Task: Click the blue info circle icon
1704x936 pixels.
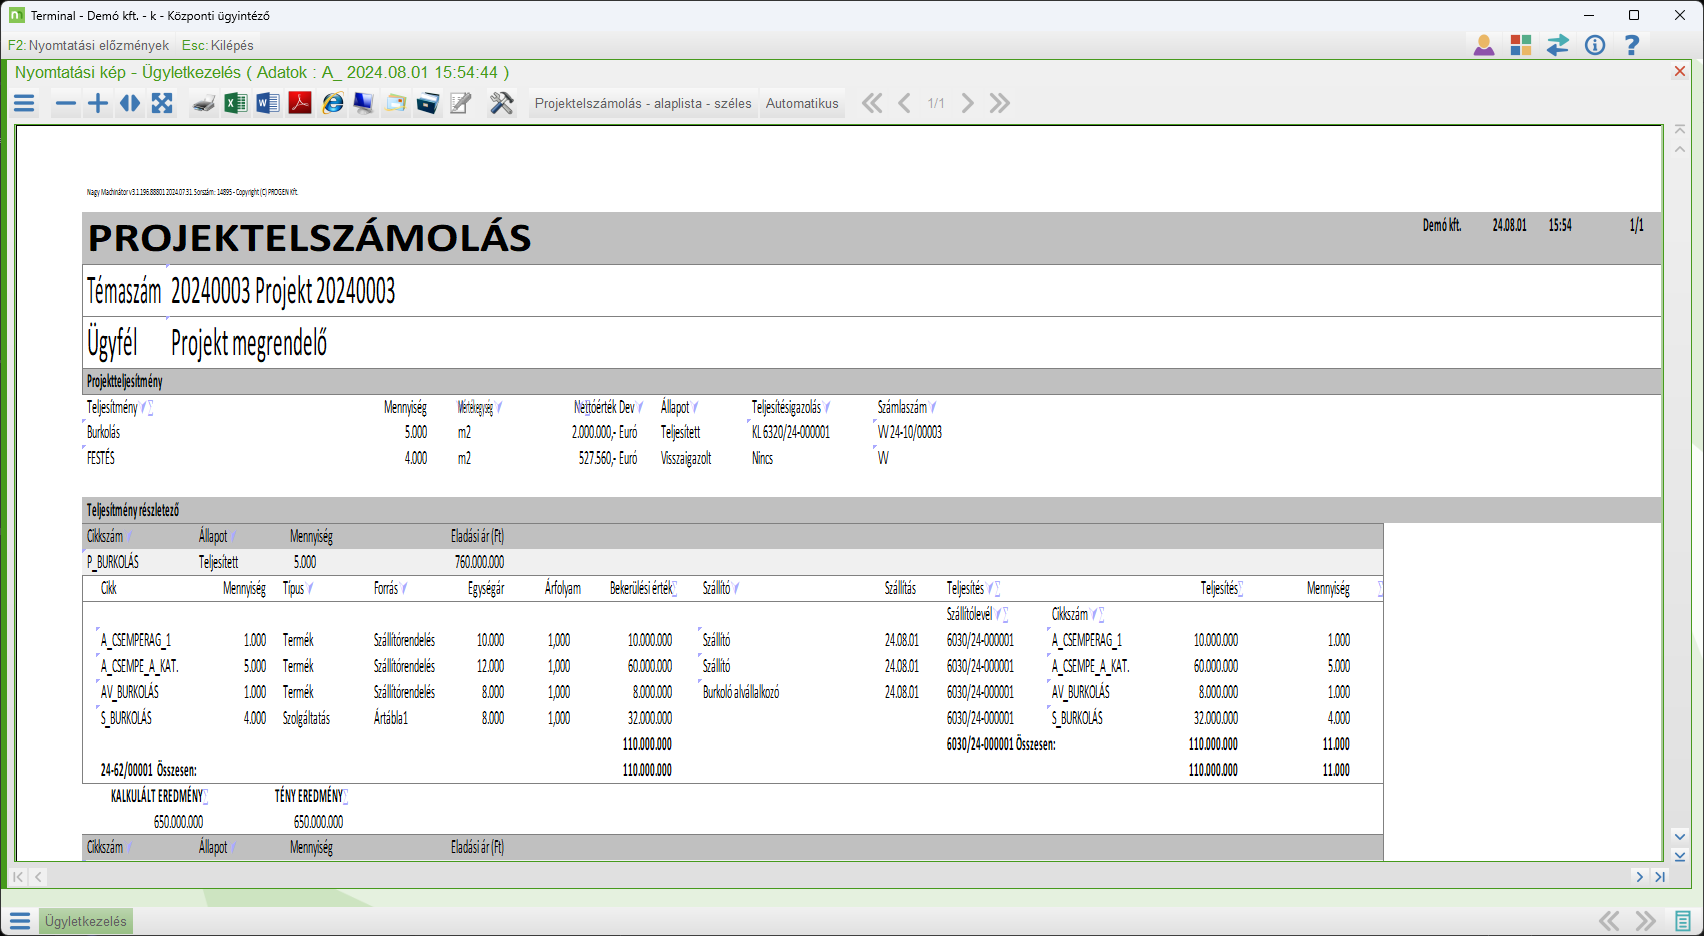Action: [1595, 45]
